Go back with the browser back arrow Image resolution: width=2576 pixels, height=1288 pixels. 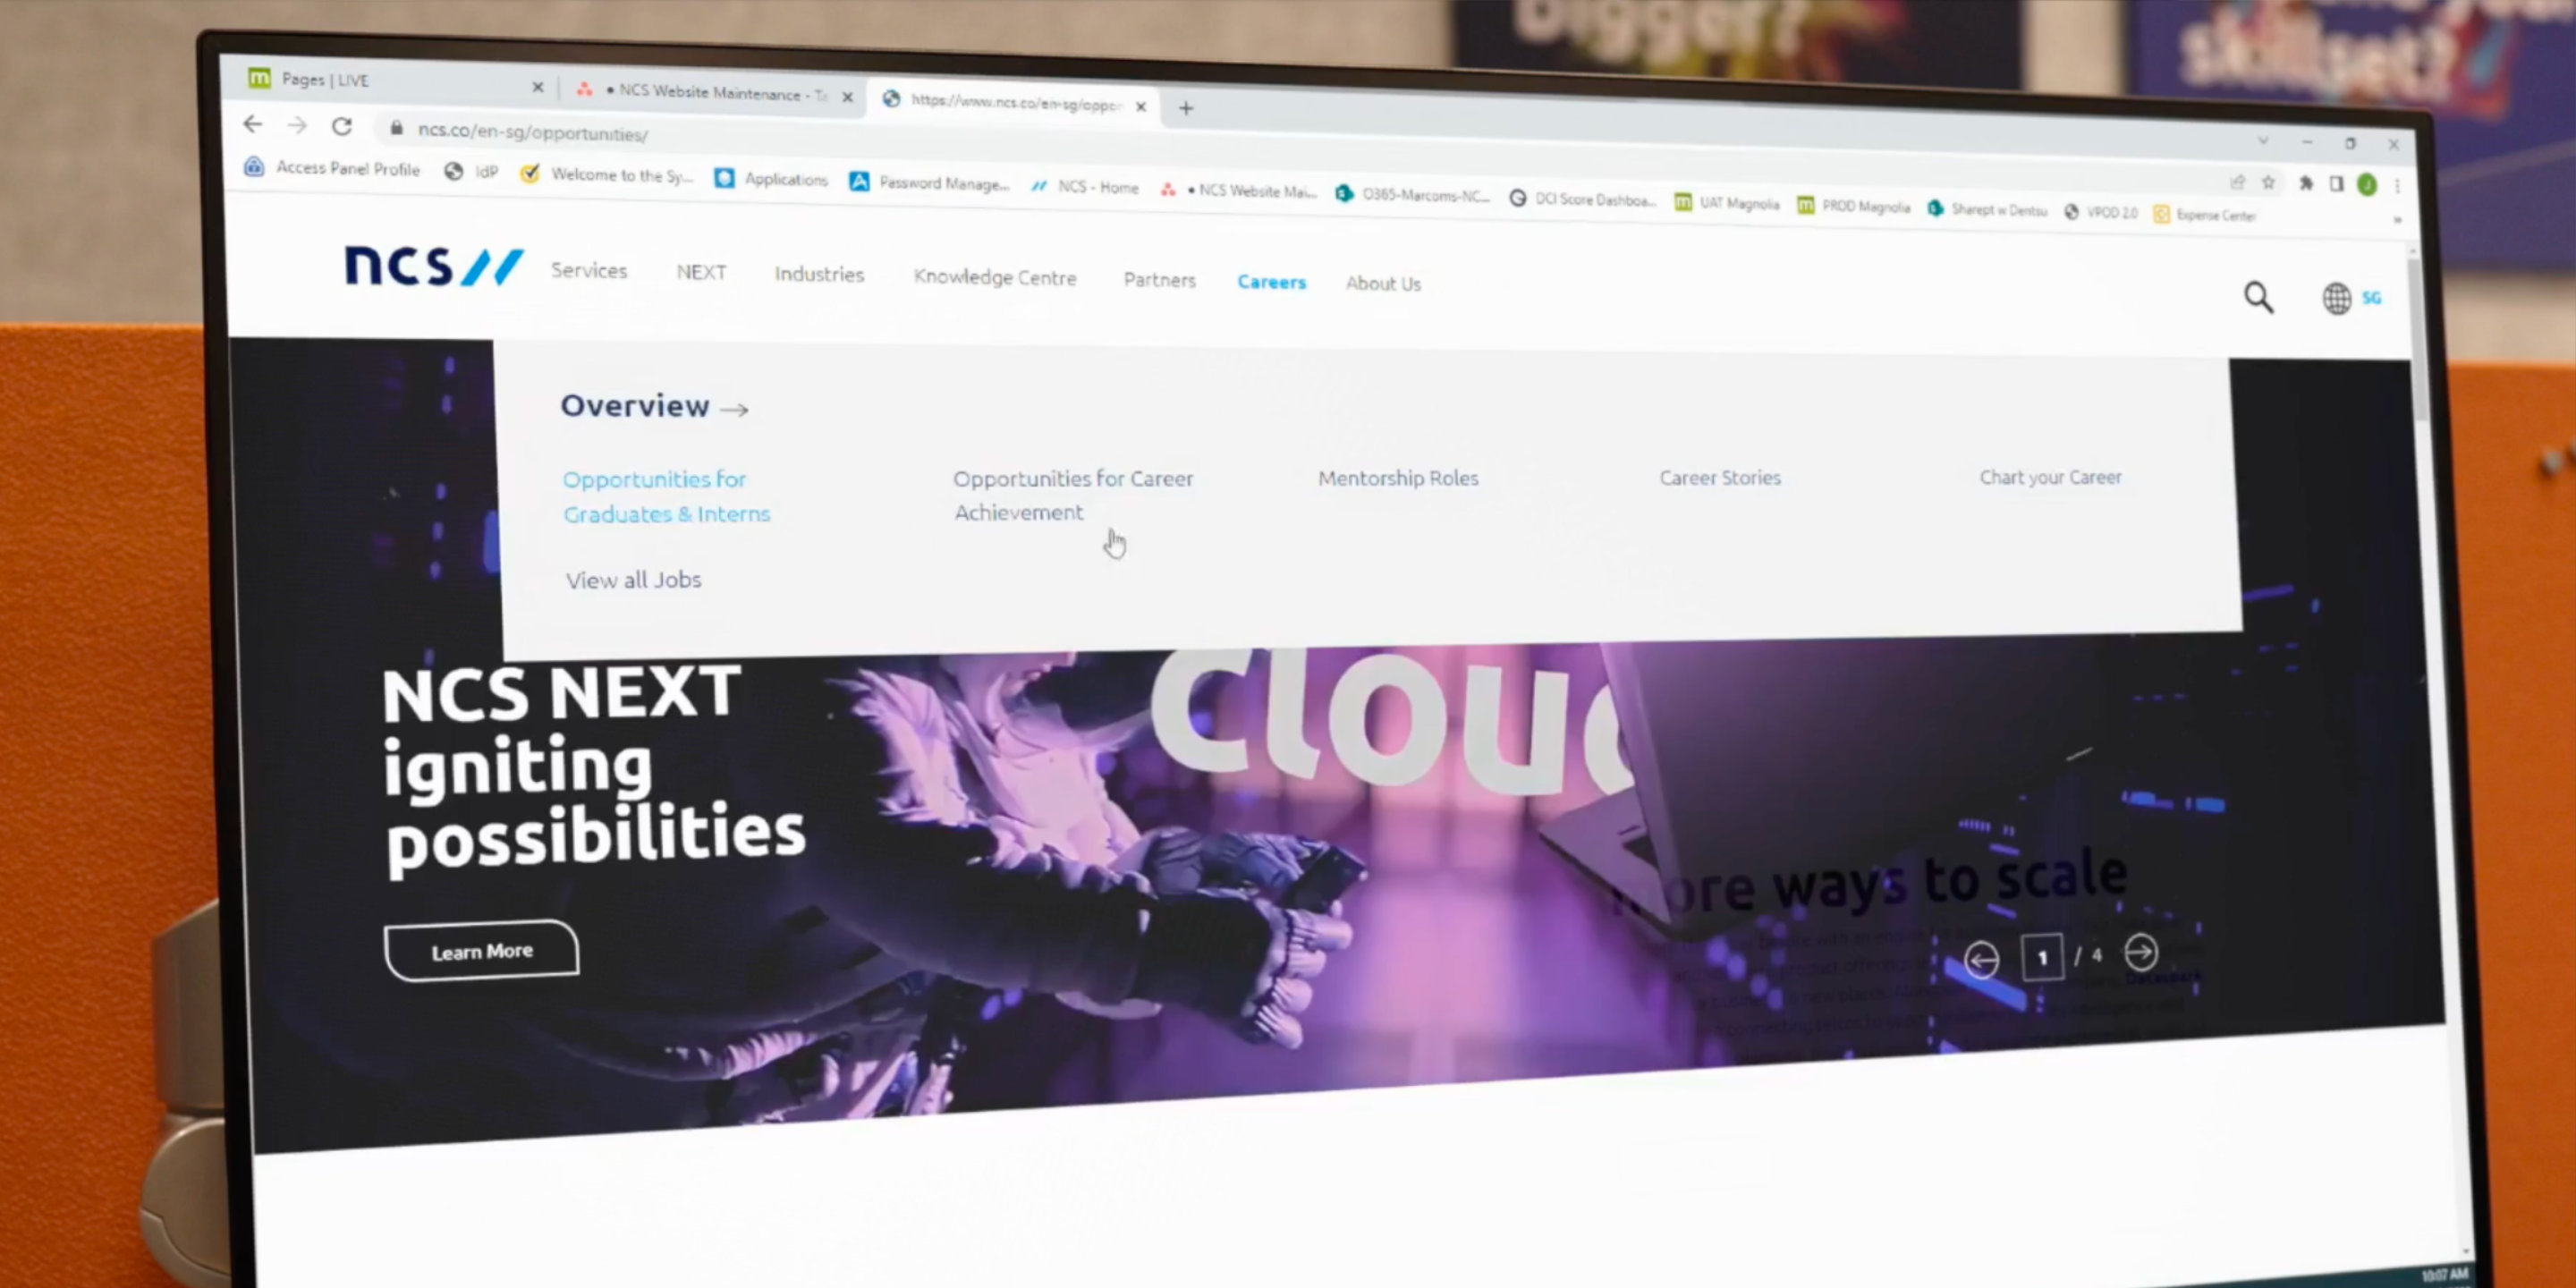[253, 124]
